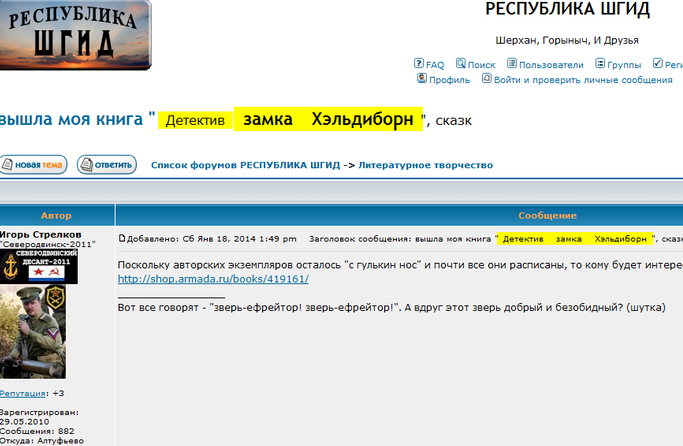
Task: Click the highlighted Хэльдиборн word in the title
Action: point(362,119)
